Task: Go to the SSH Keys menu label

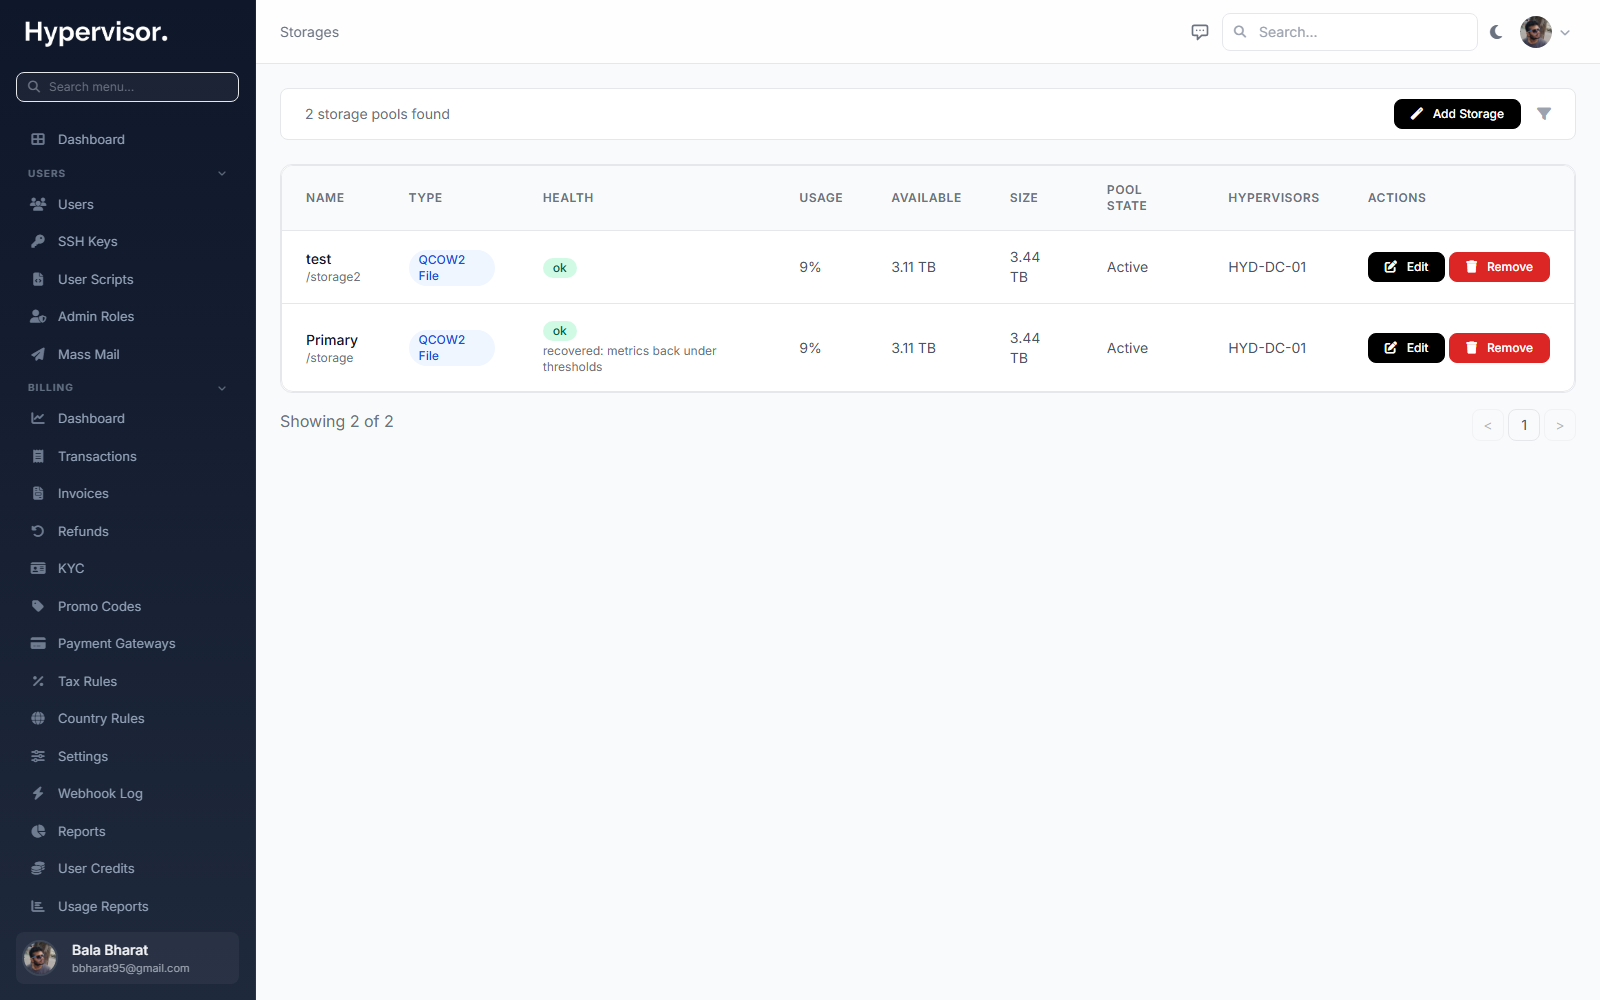Action: (x=88, y=241)
